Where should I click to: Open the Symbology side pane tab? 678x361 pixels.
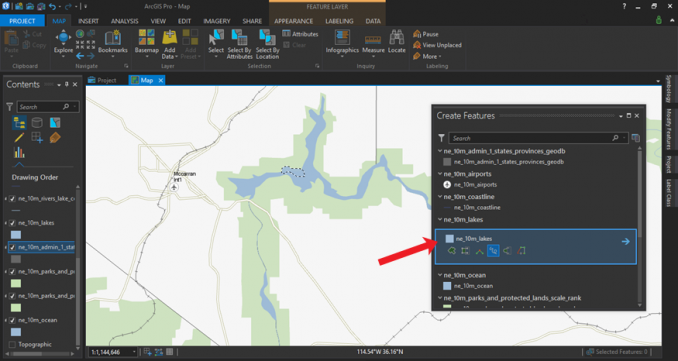[669, 89]
